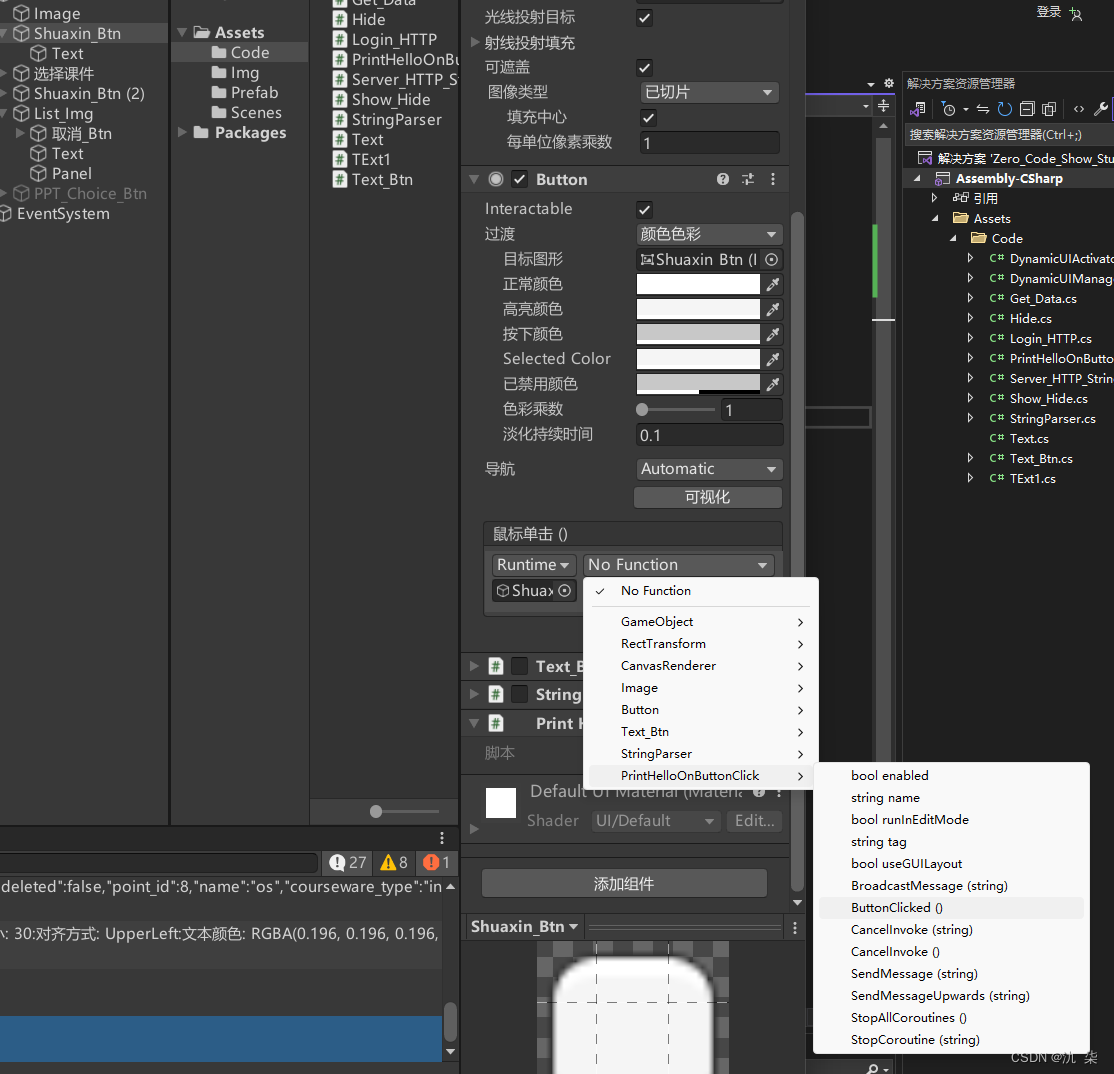
Task: Expand raycast padding foldout
Action: tap(475, 43)
